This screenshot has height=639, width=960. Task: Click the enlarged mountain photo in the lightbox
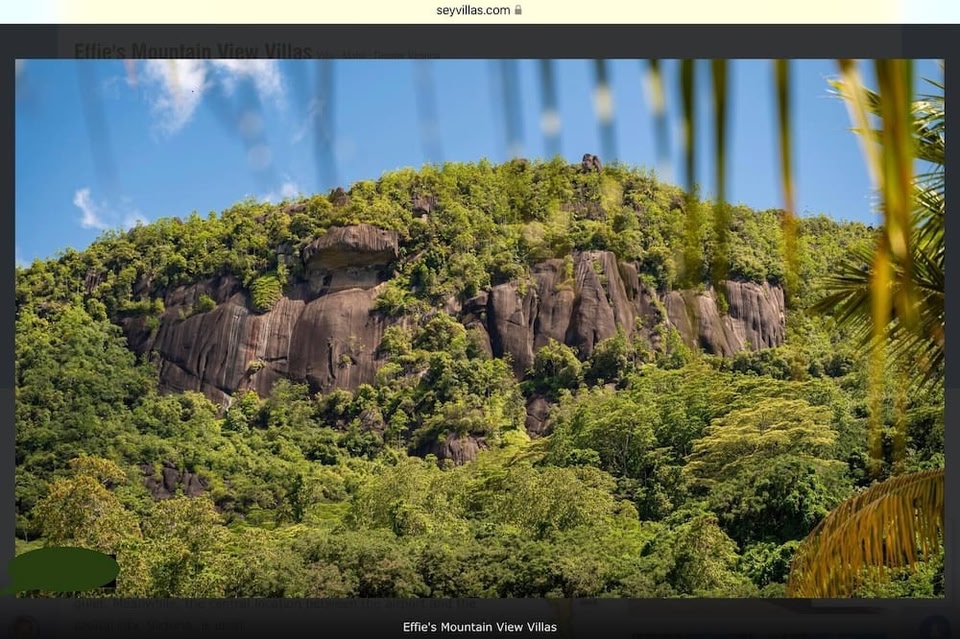tap(480, 400)
